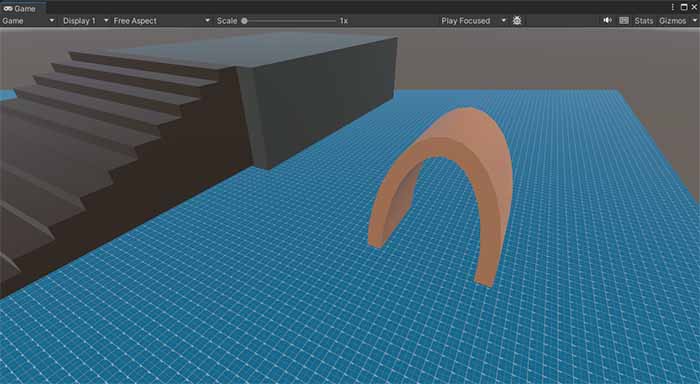Expand the Free Aspect resolution dropdown
Viewport: 700px width, 384px height.
click(x=161, y=21)
